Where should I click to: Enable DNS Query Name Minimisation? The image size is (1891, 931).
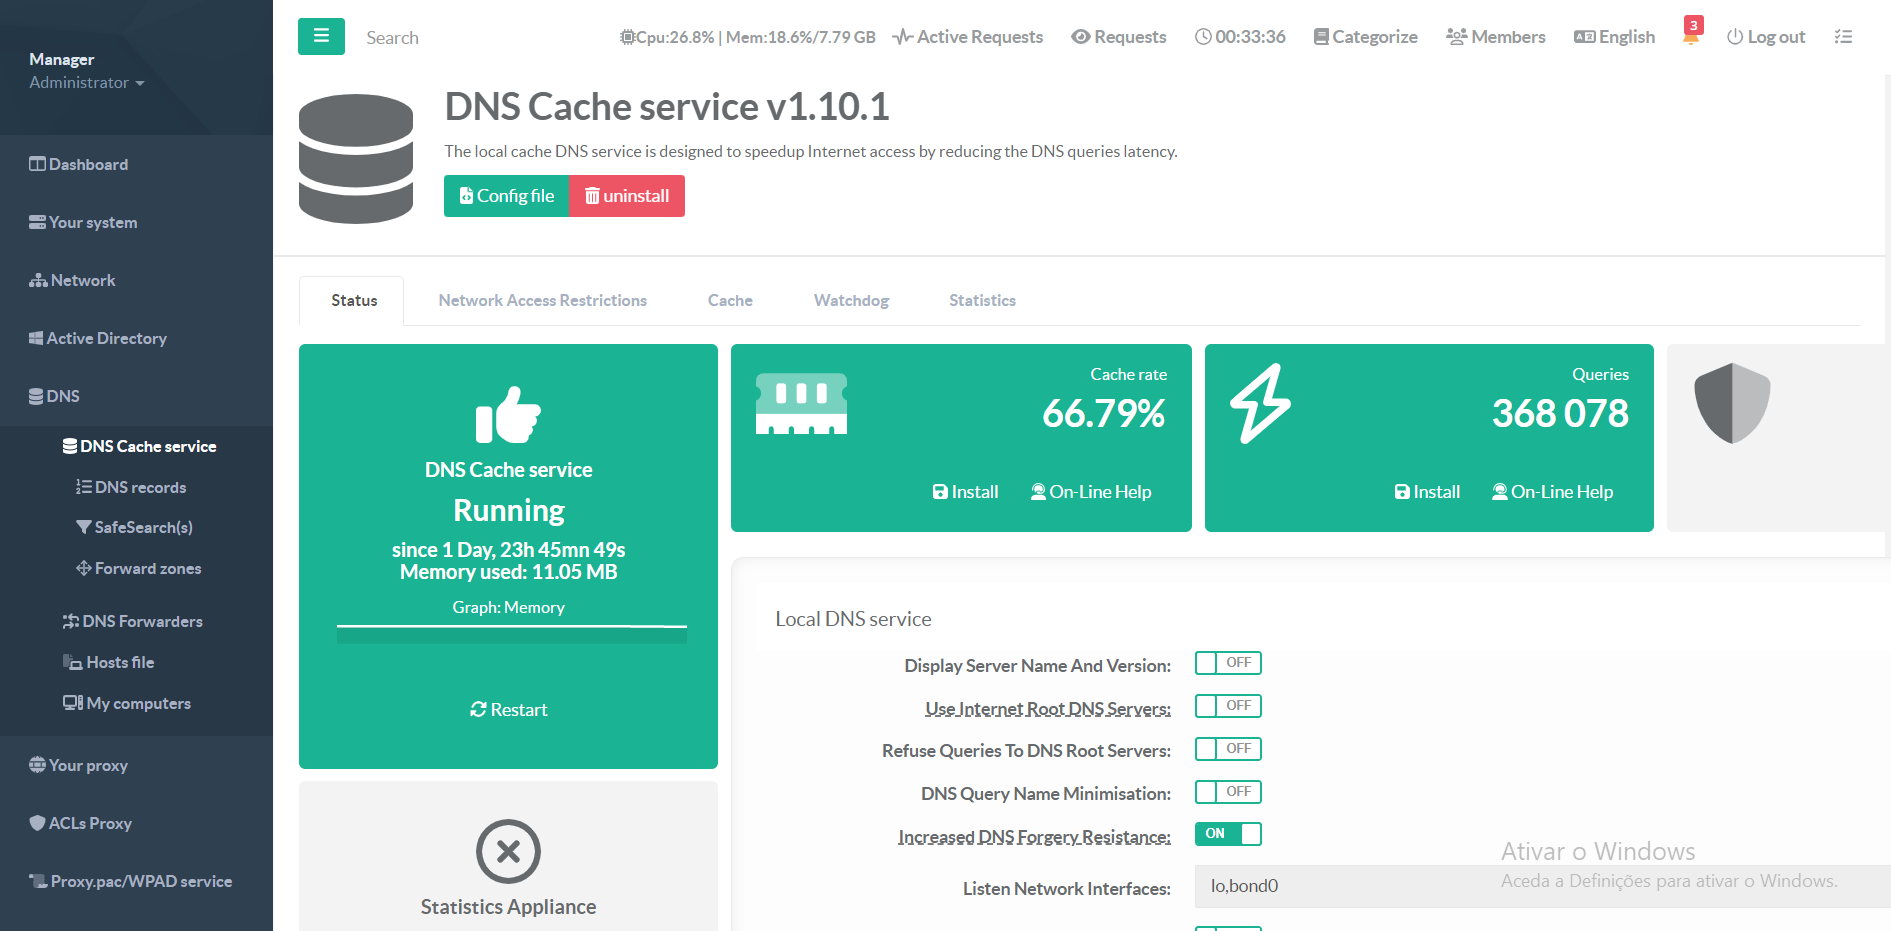click(x=1228, y=791)
